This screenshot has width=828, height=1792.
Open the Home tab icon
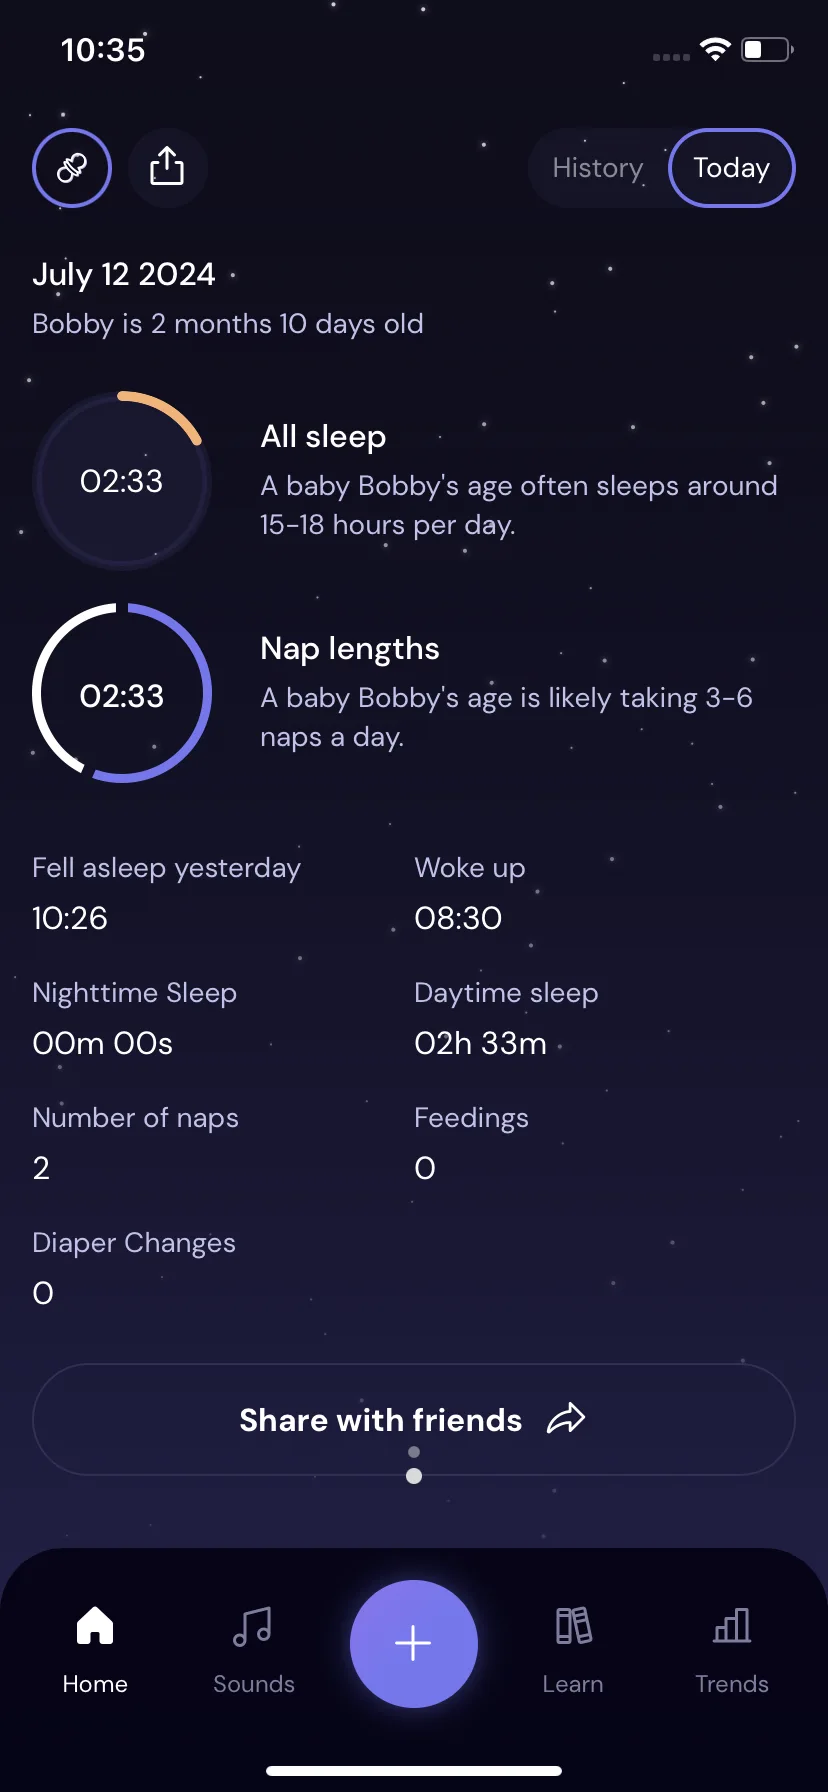pos(95,1625)
